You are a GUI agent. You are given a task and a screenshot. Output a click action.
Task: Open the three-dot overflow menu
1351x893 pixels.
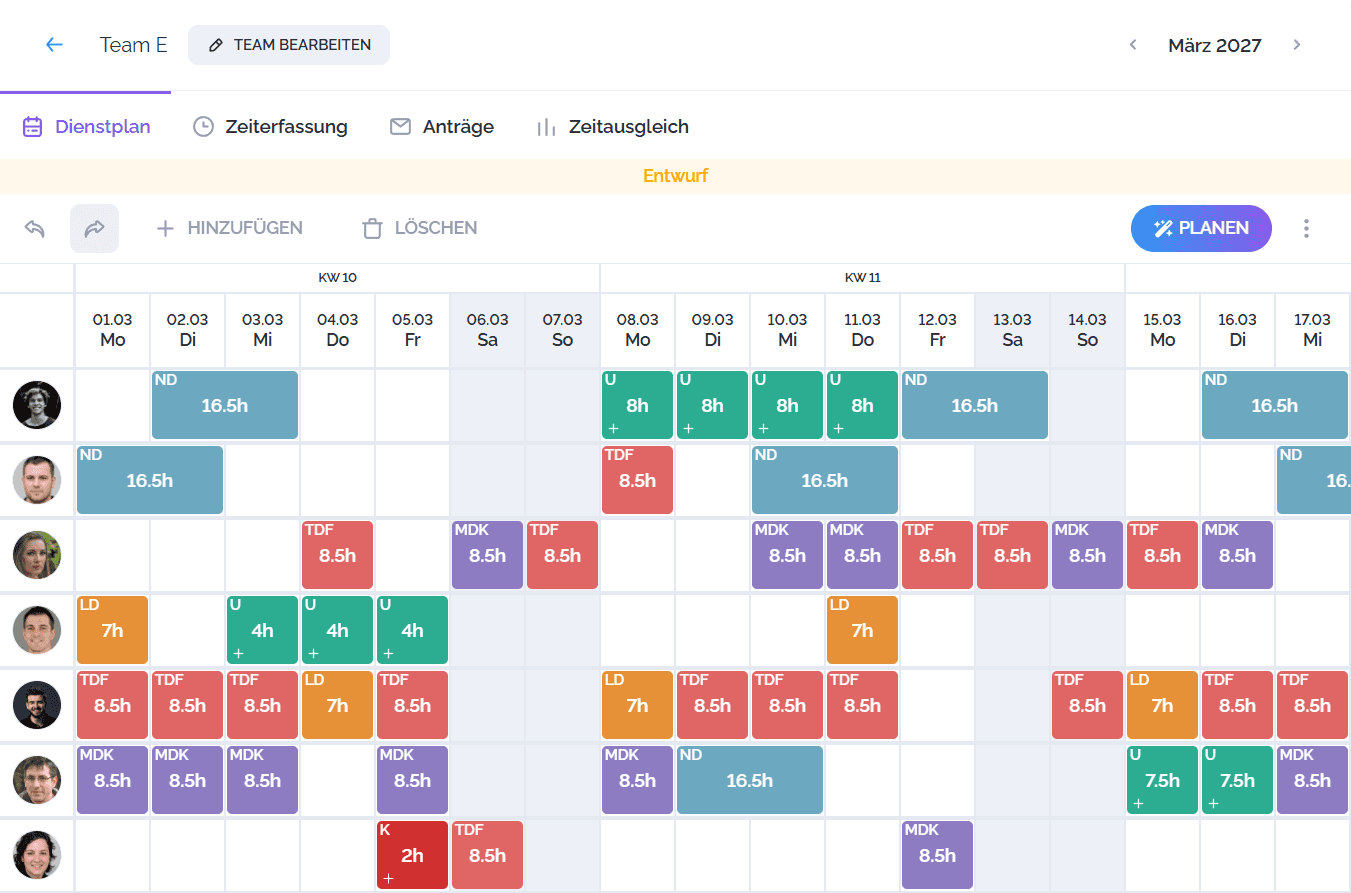pyautogui.click(x=1306, y=228)
